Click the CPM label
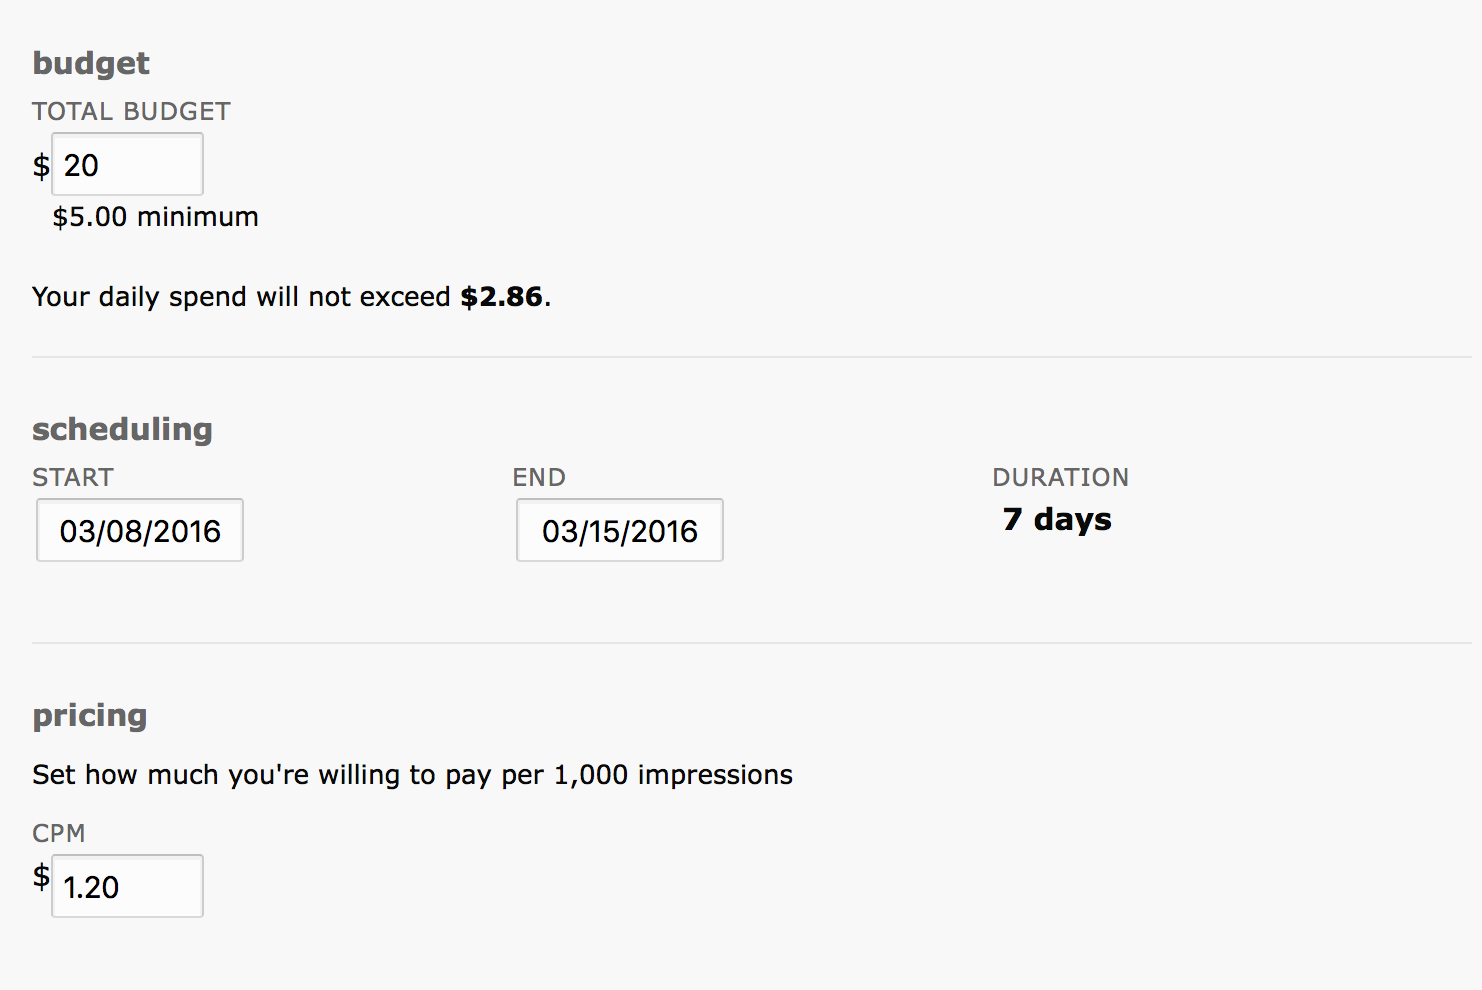Image resolution: width=1482 pixels, height=990 pixels. (x=59, y=833)
